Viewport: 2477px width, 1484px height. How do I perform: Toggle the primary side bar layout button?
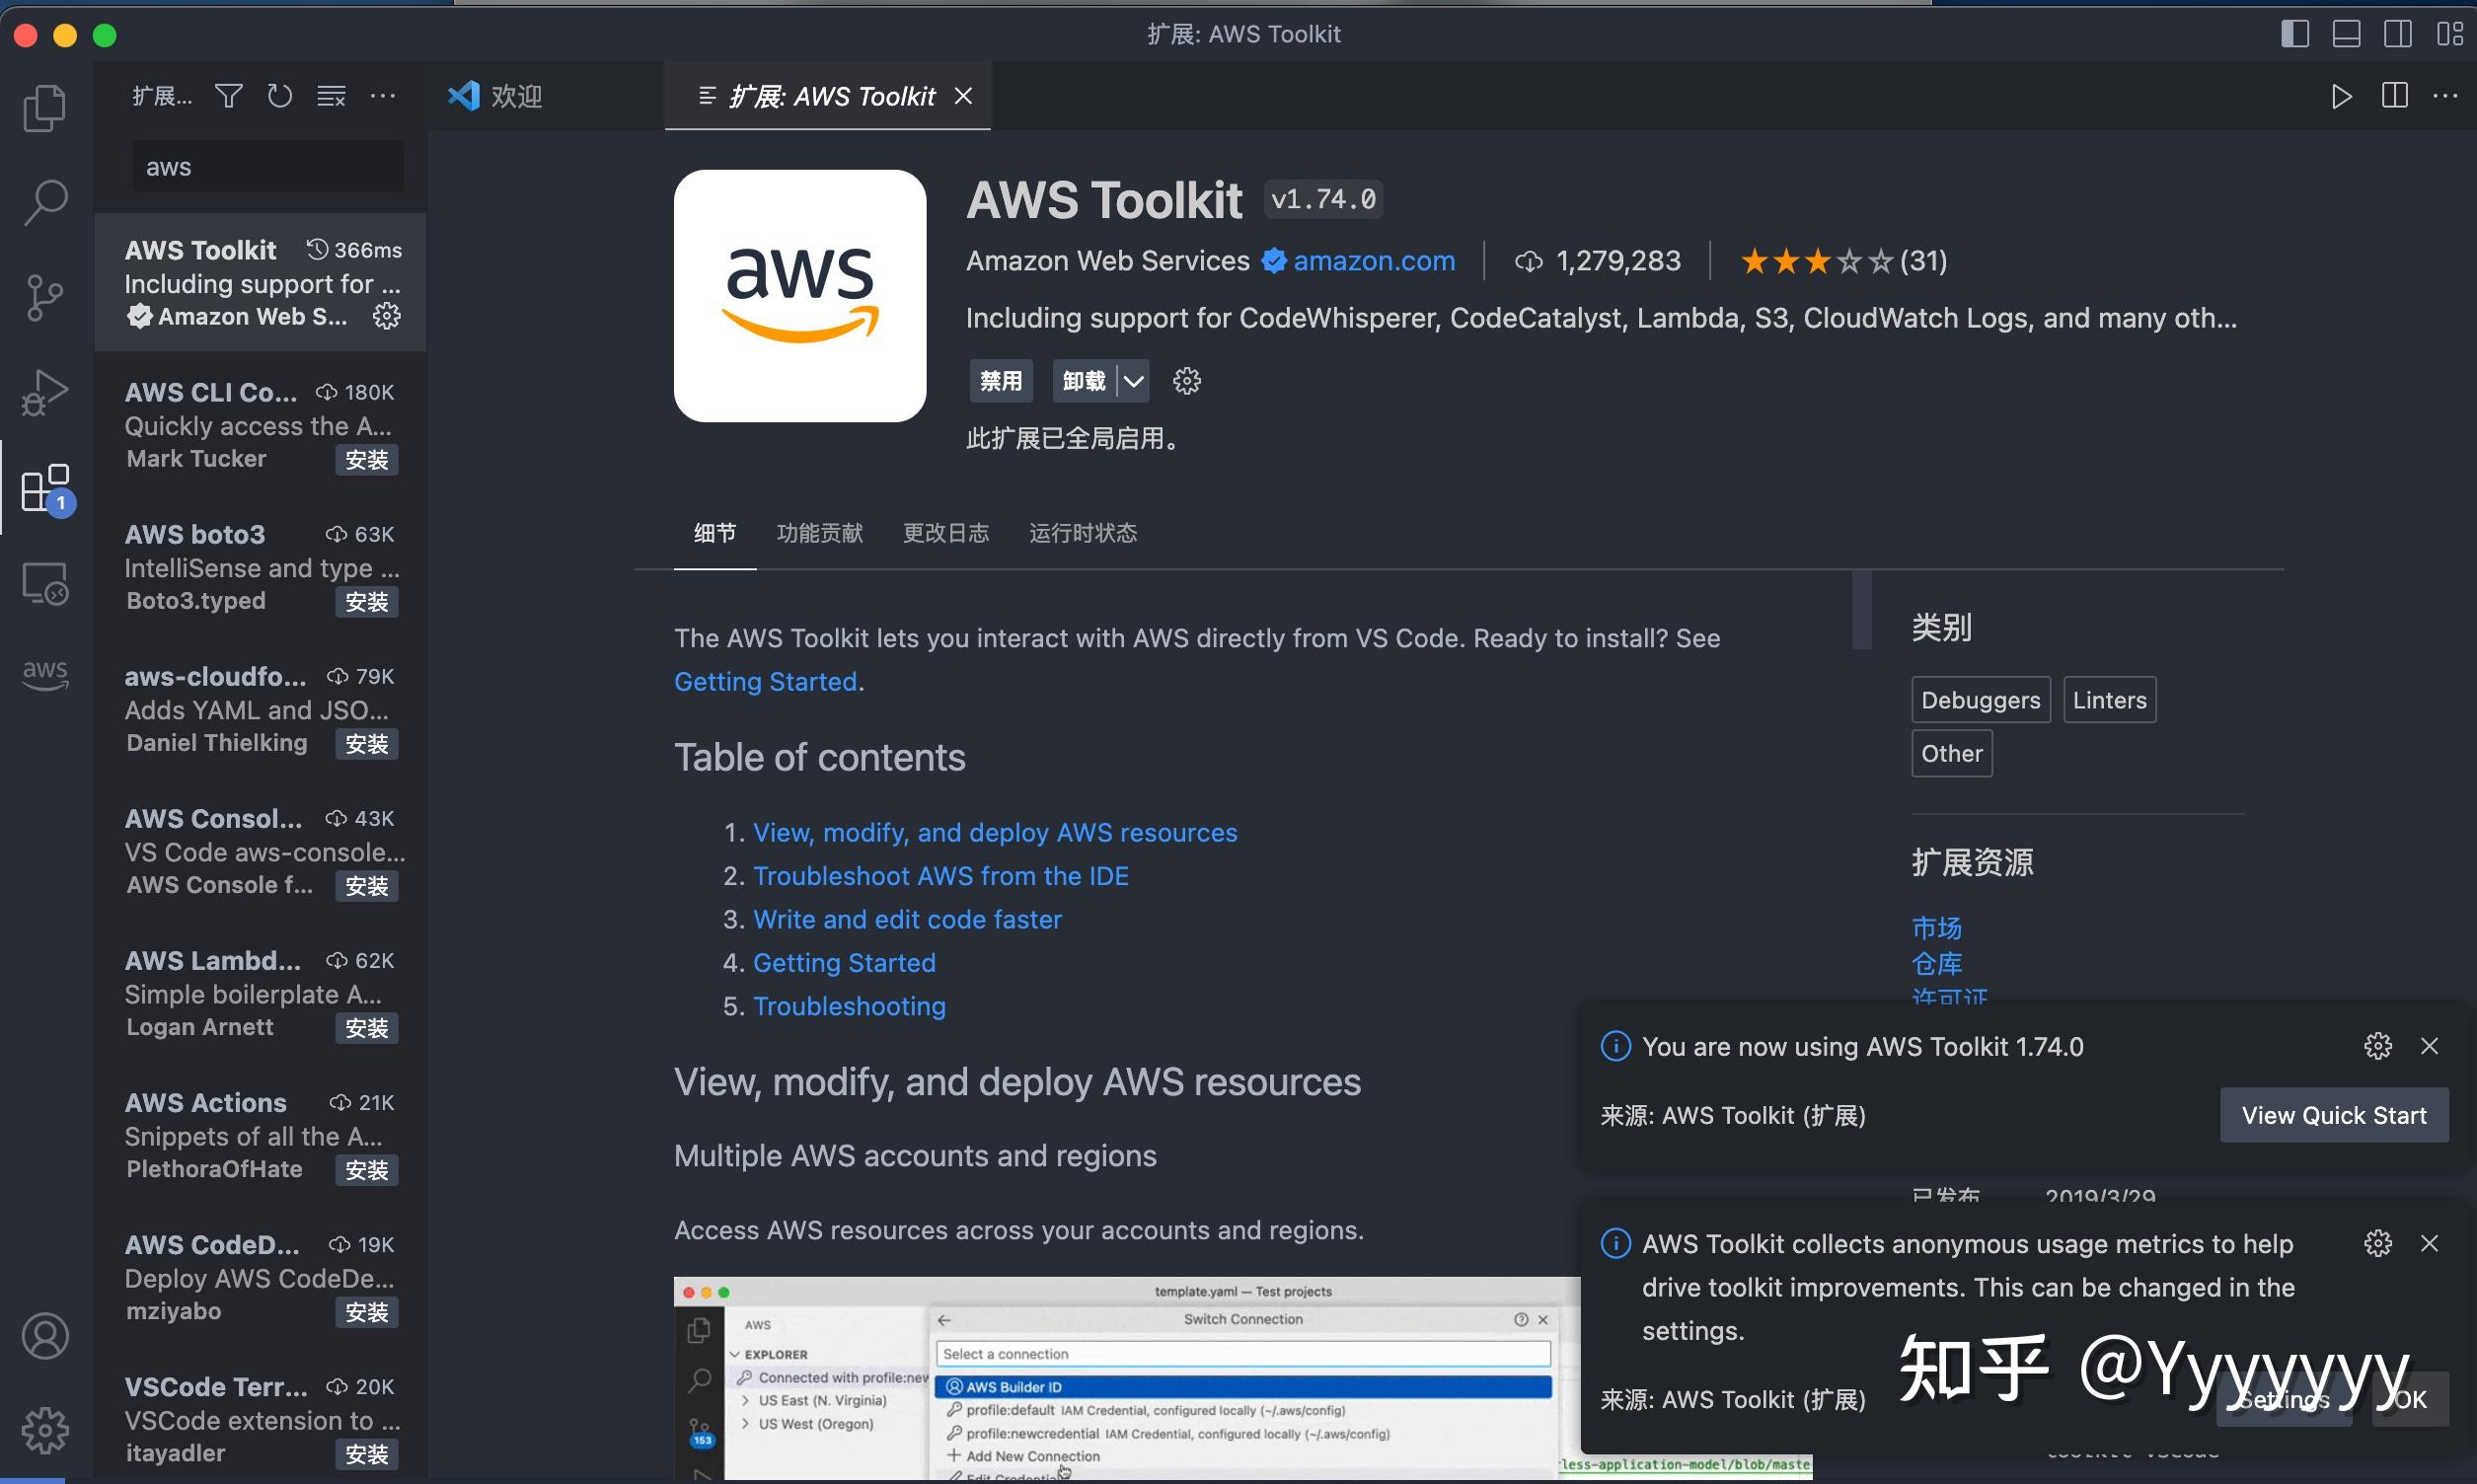click(x=2294, y=34)
